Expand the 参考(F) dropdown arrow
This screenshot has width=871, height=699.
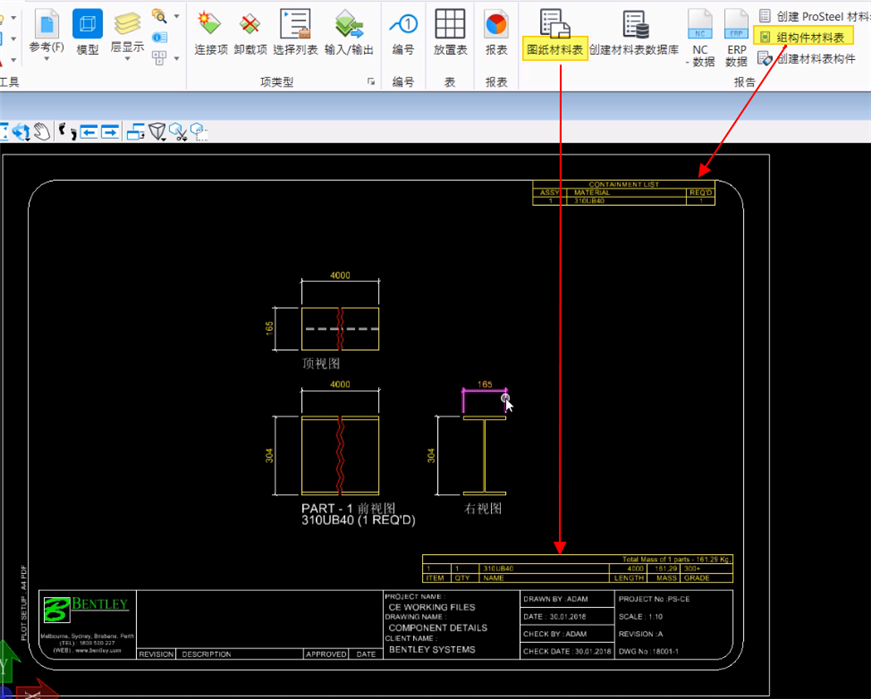point(46,60)
